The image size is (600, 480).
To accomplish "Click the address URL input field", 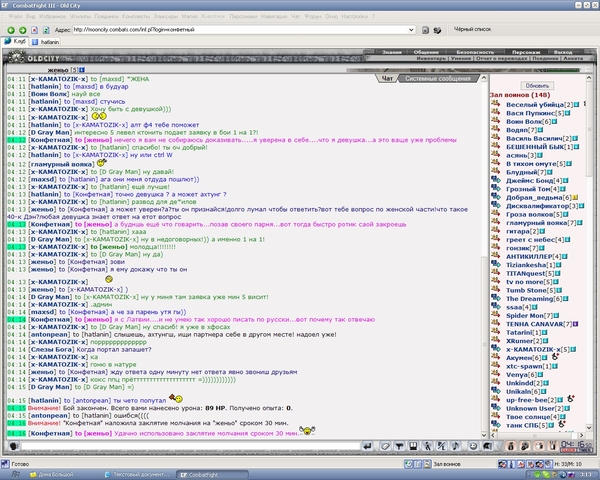I will (x=240, y=29).
